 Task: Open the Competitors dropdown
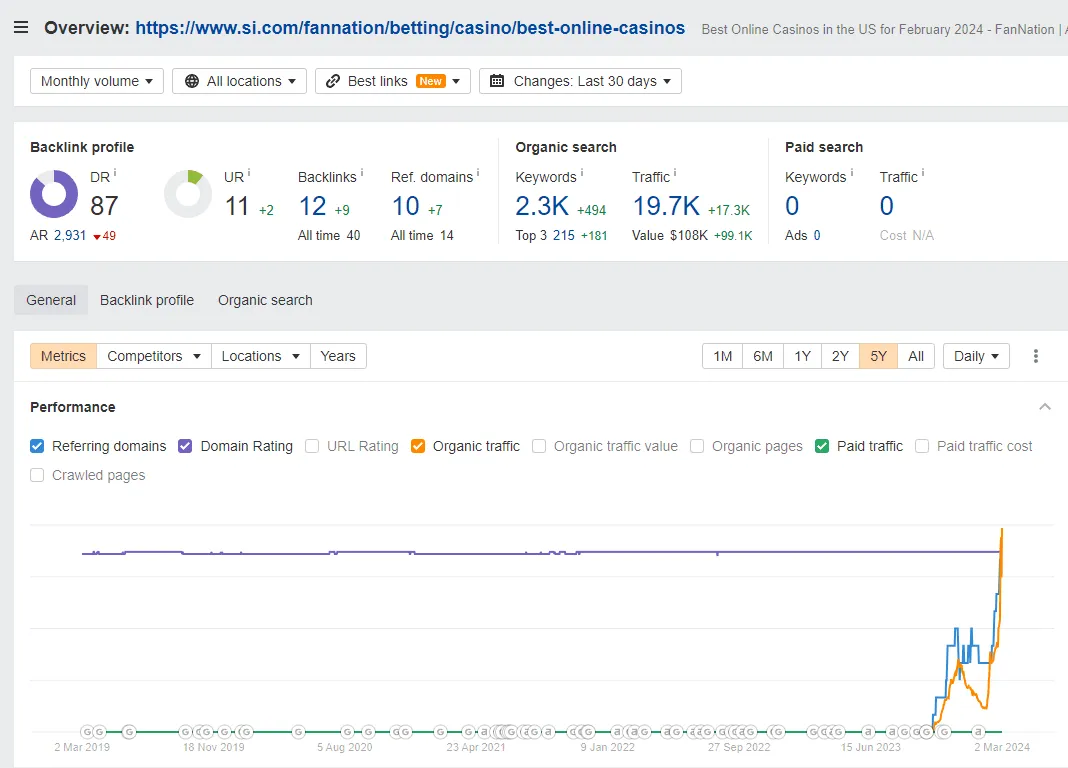tap(153, 356)
